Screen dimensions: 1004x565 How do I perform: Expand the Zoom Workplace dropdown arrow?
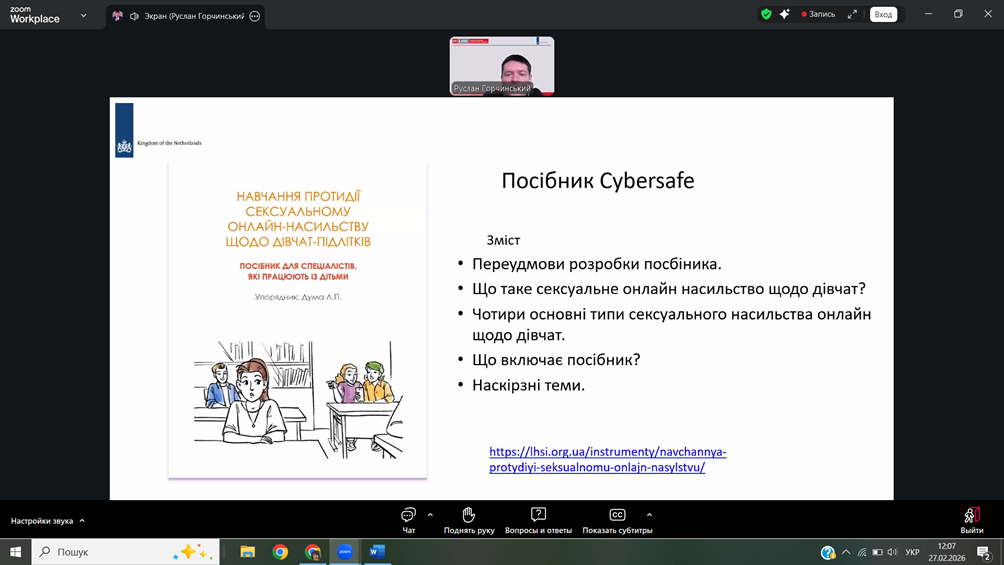[83, 16]
